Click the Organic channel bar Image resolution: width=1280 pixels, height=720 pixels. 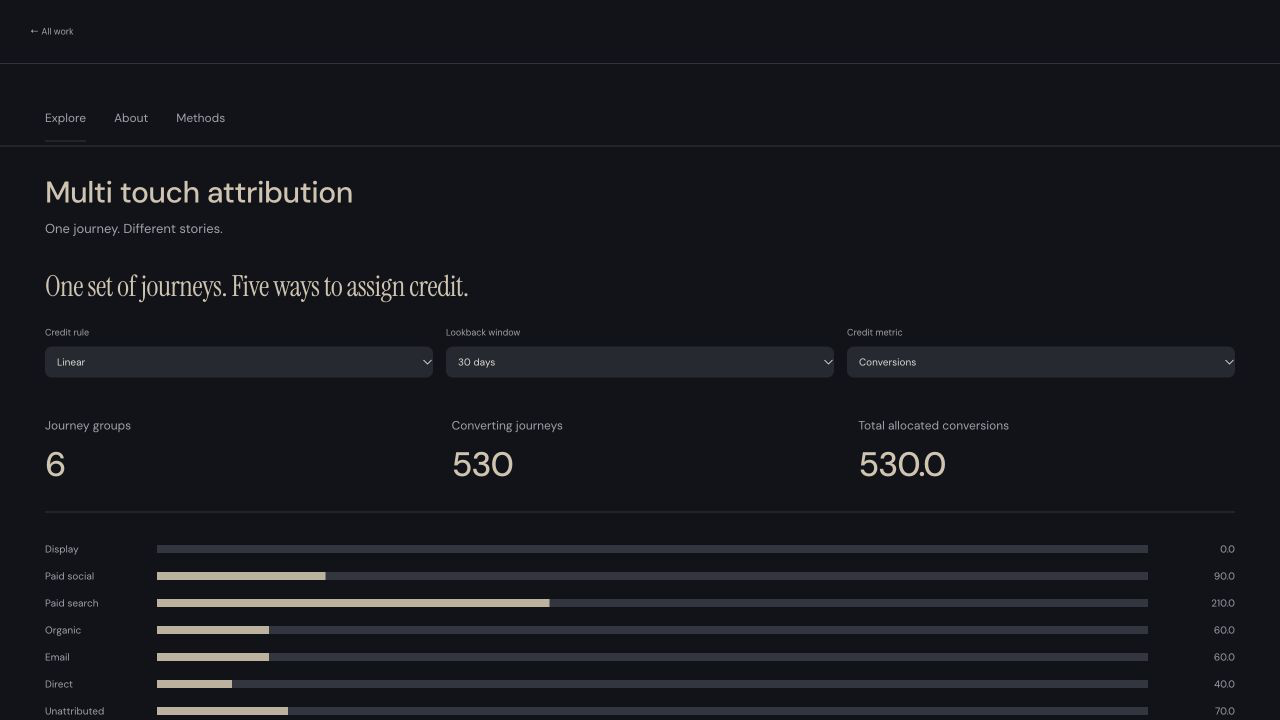652,630
